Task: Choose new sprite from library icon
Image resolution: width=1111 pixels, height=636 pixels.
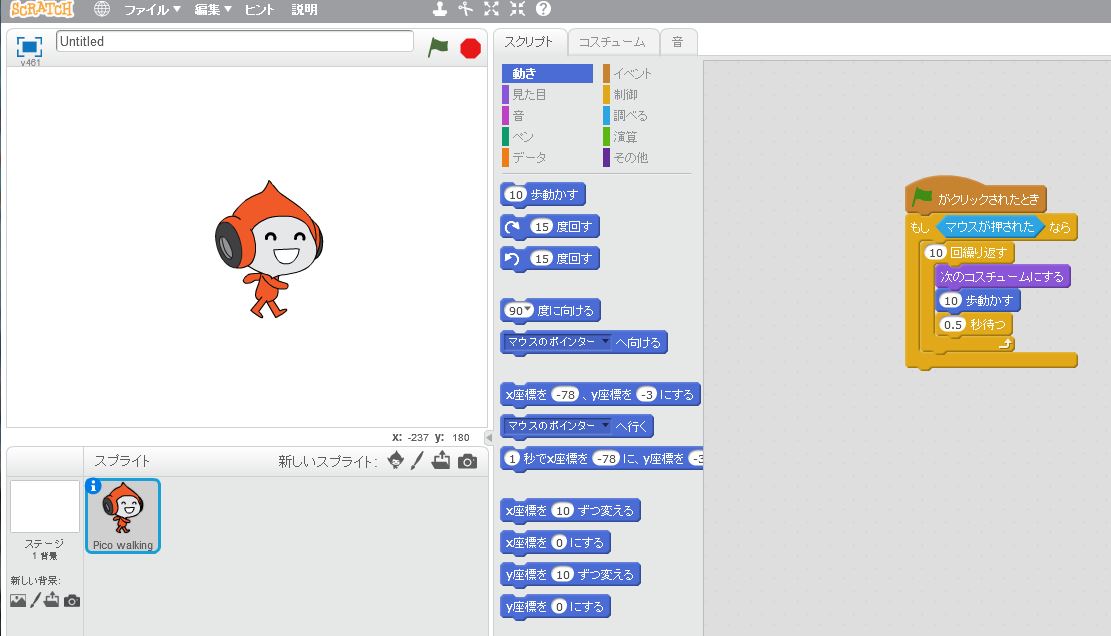Action: [396, 461]
